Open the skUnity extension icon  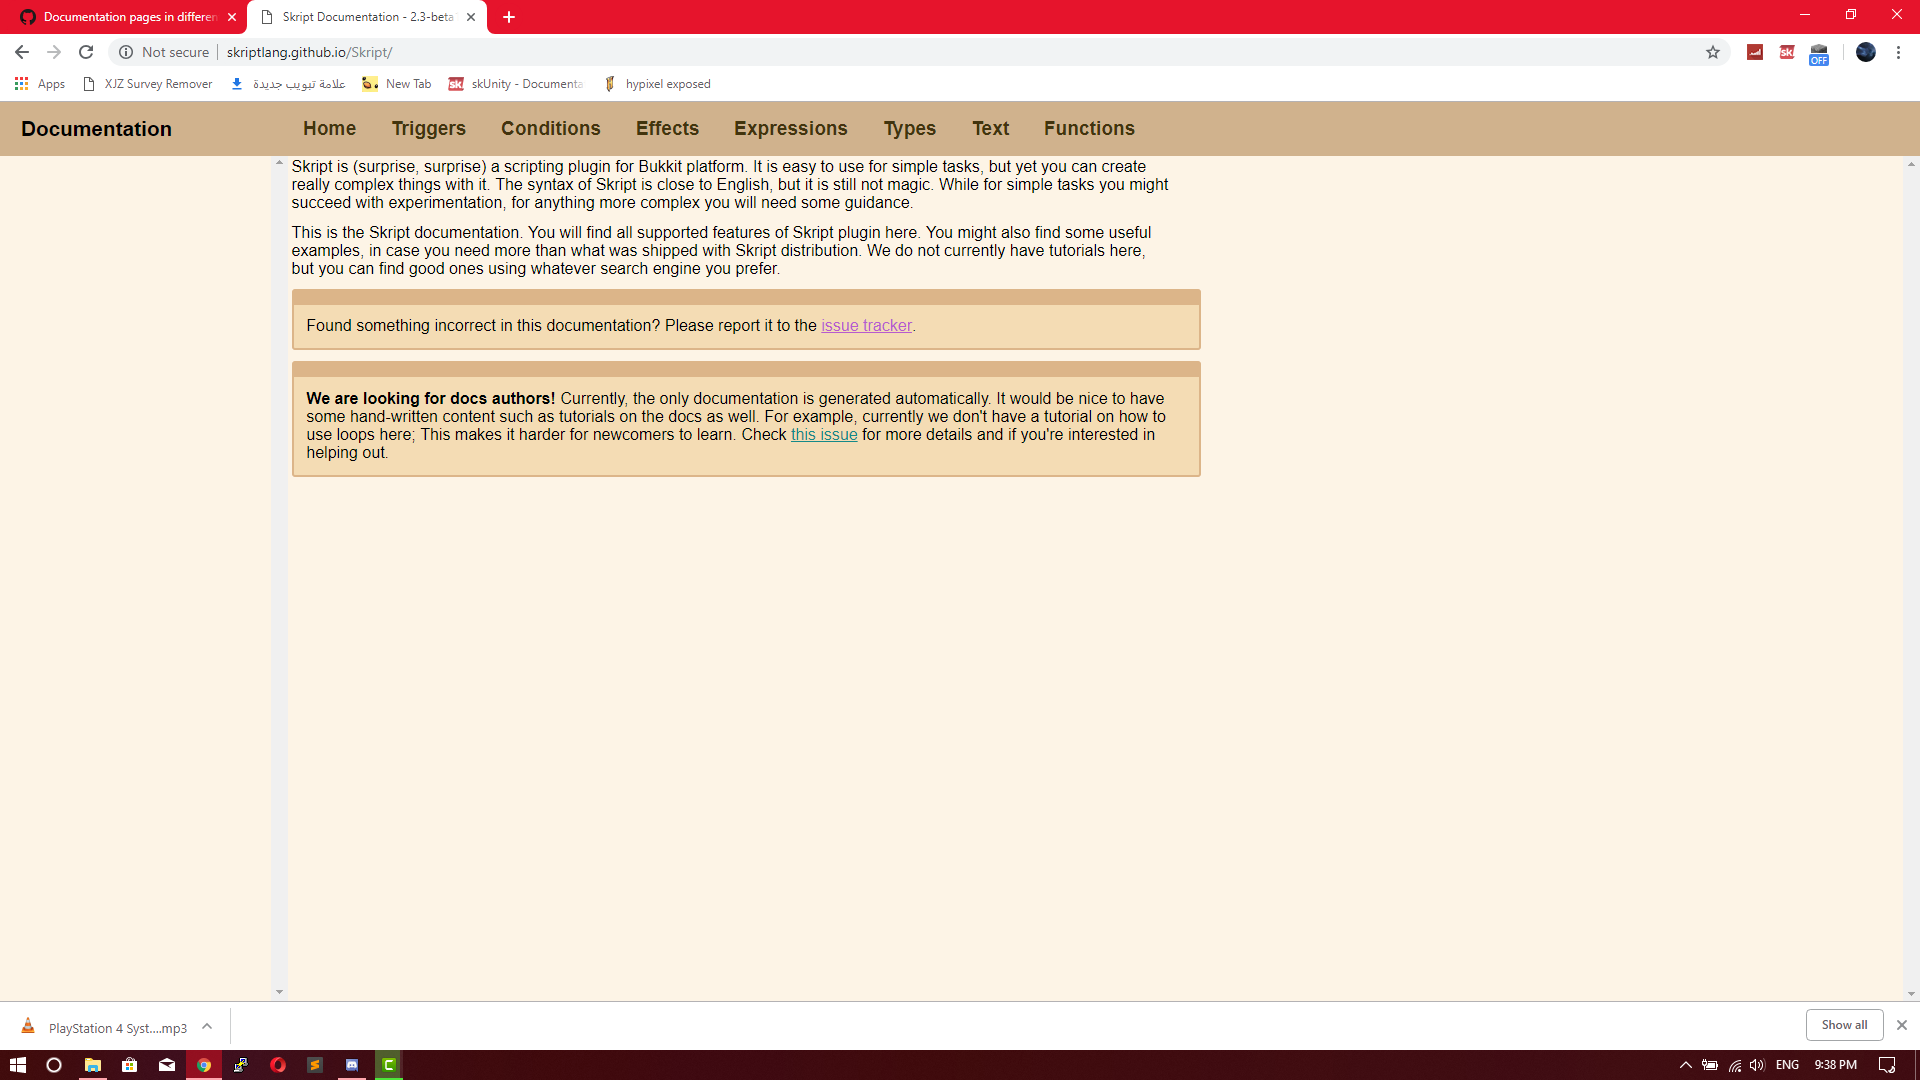click(x=1787, y=52)
